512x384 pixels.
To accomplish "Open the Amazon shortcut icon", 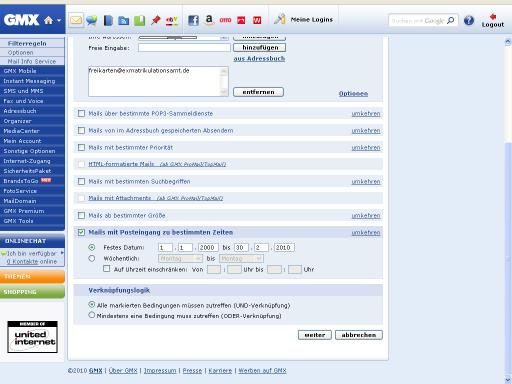I will [x=209, y=20].
